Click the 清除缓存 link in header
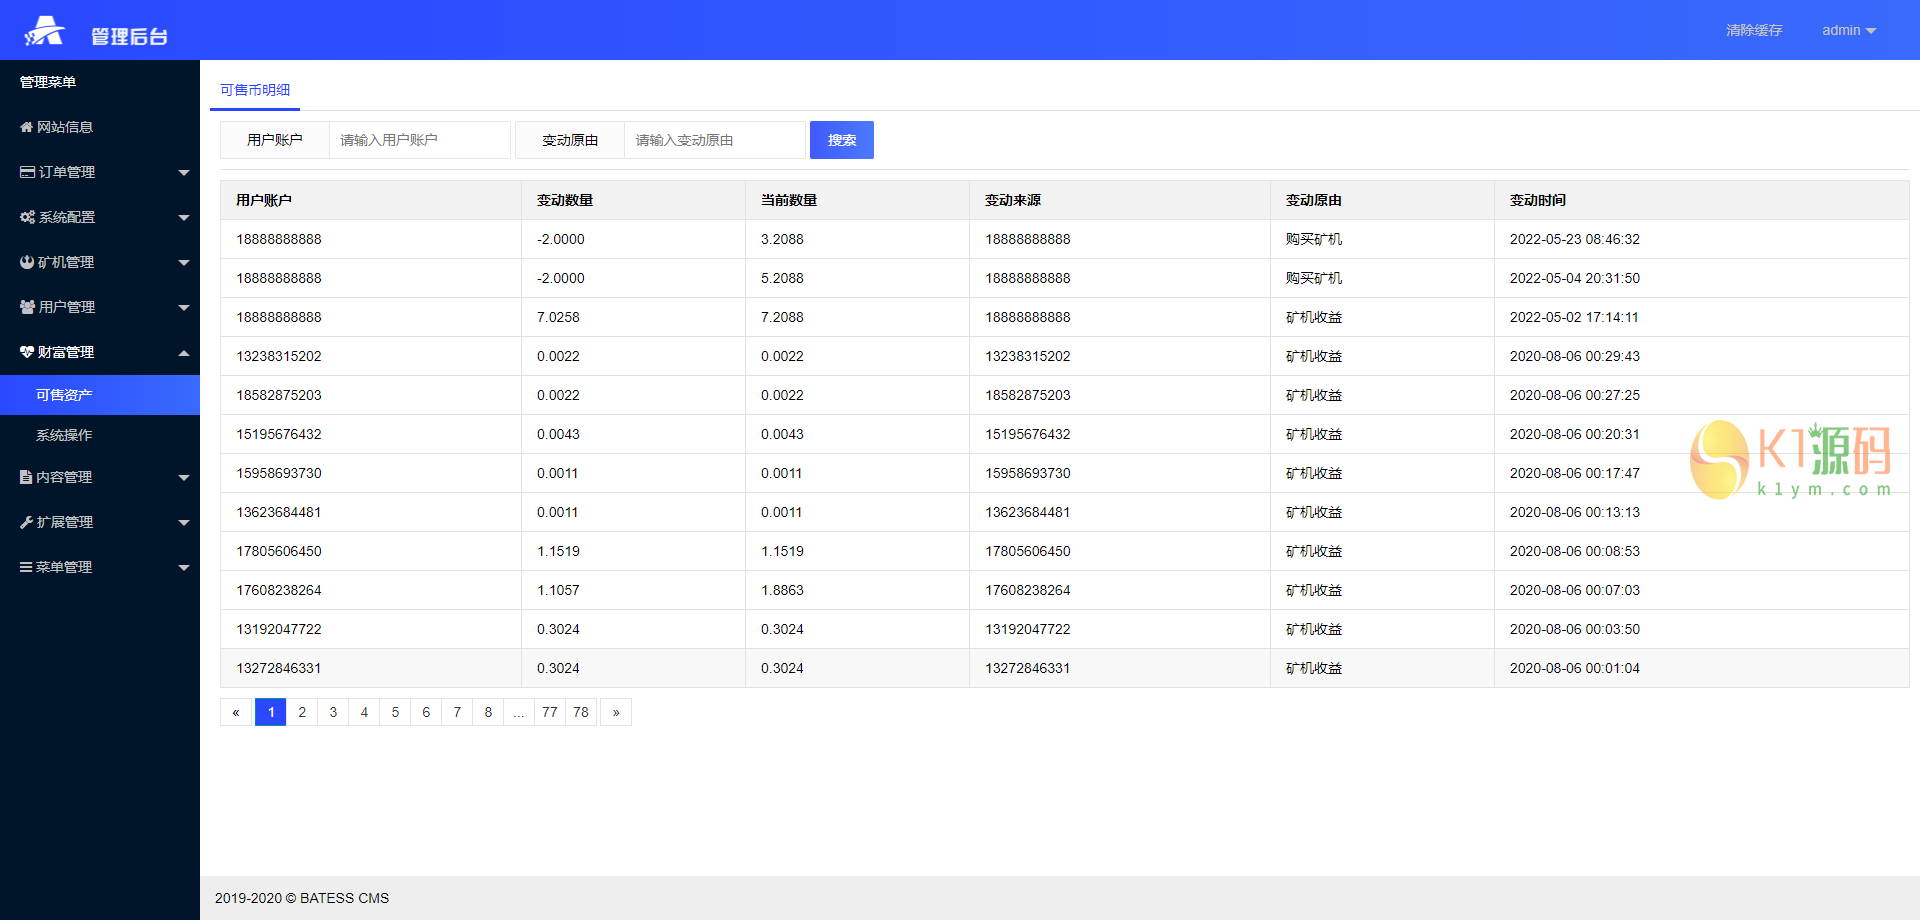The image size is (1920, 920). click(x=1754, y=31)
